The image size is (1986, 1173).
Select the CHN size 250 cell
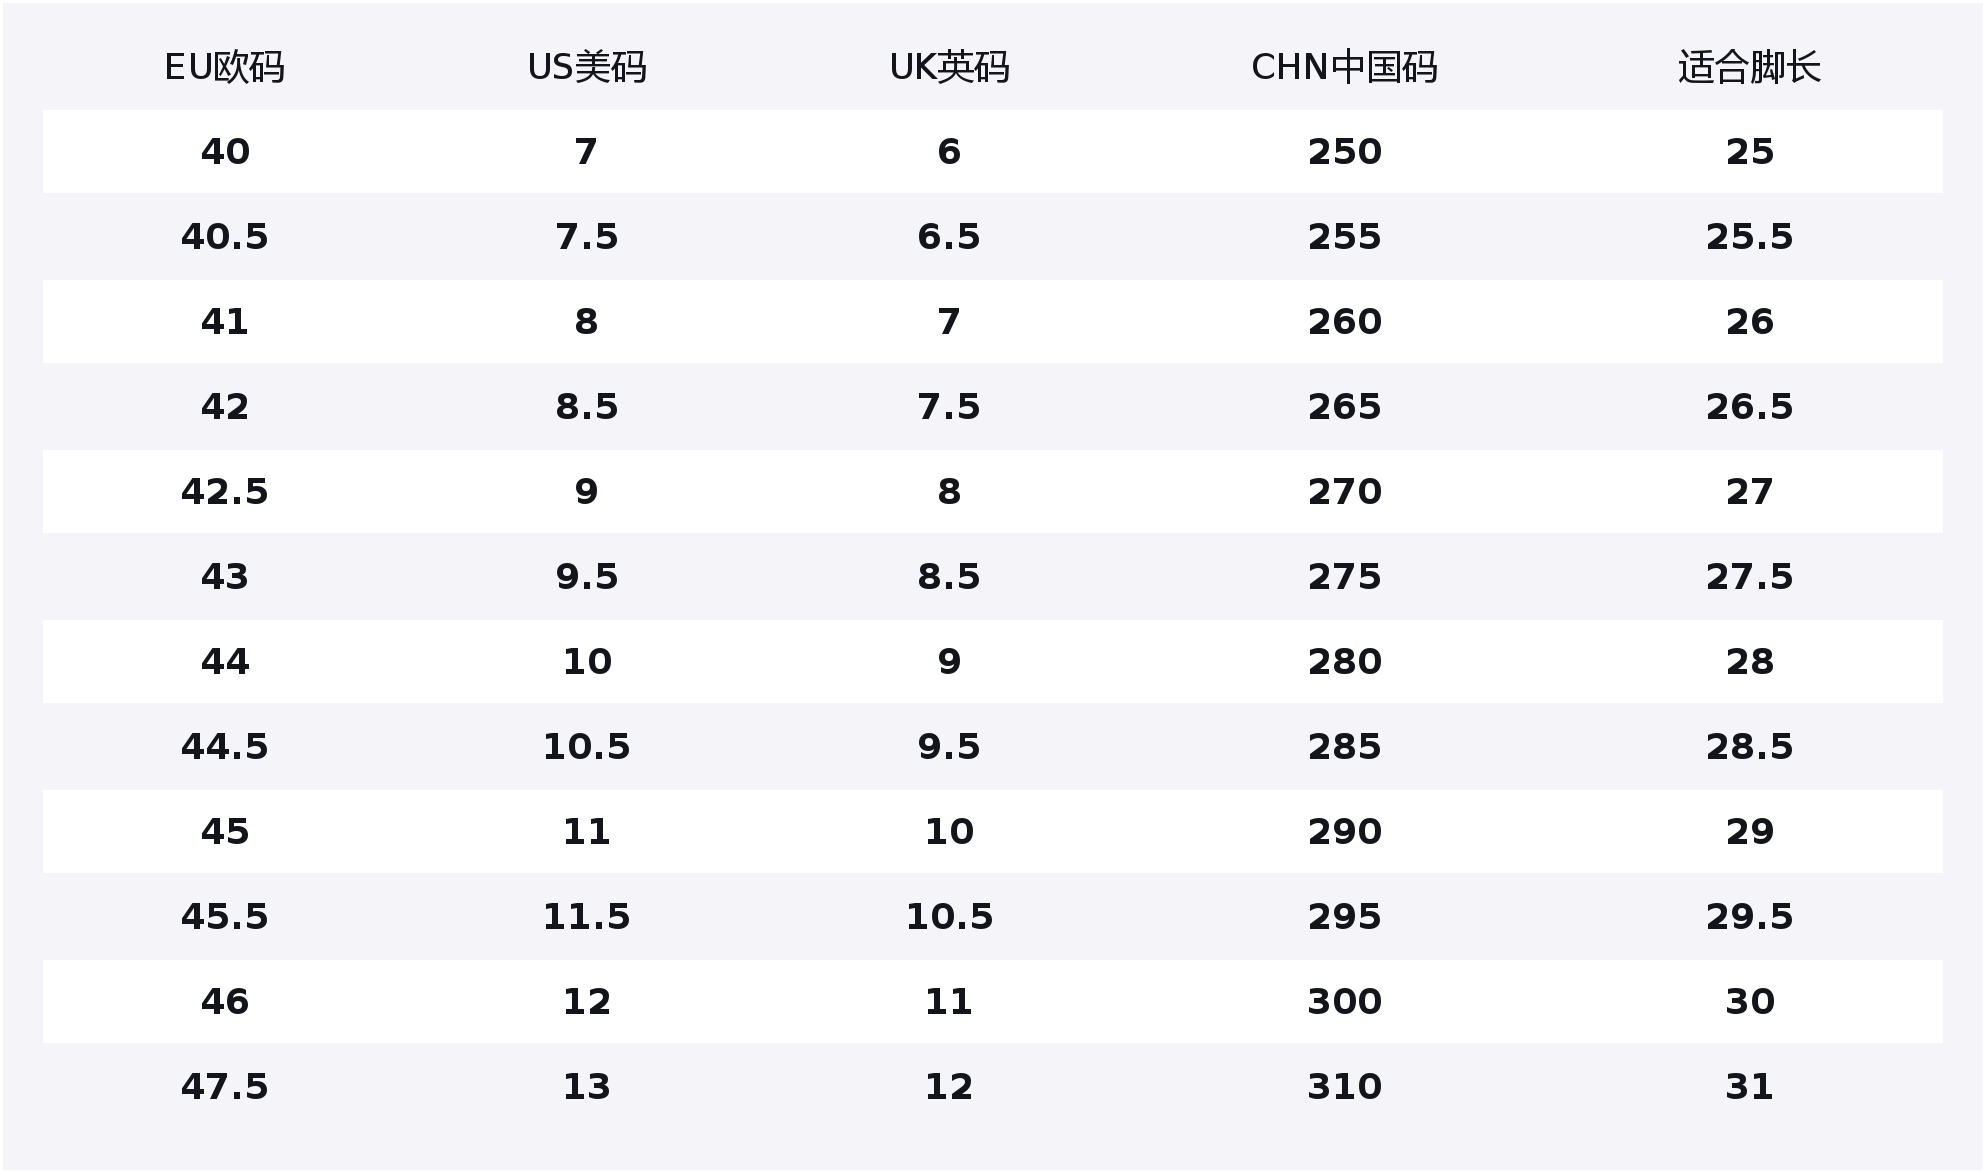1344,152
